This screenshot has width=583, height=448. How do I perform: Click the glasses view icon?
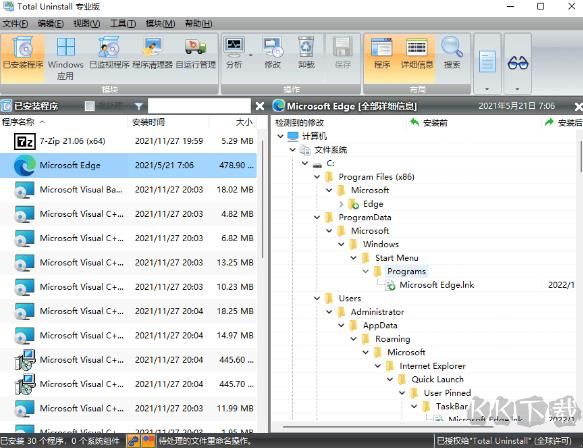tap(518, 63)
